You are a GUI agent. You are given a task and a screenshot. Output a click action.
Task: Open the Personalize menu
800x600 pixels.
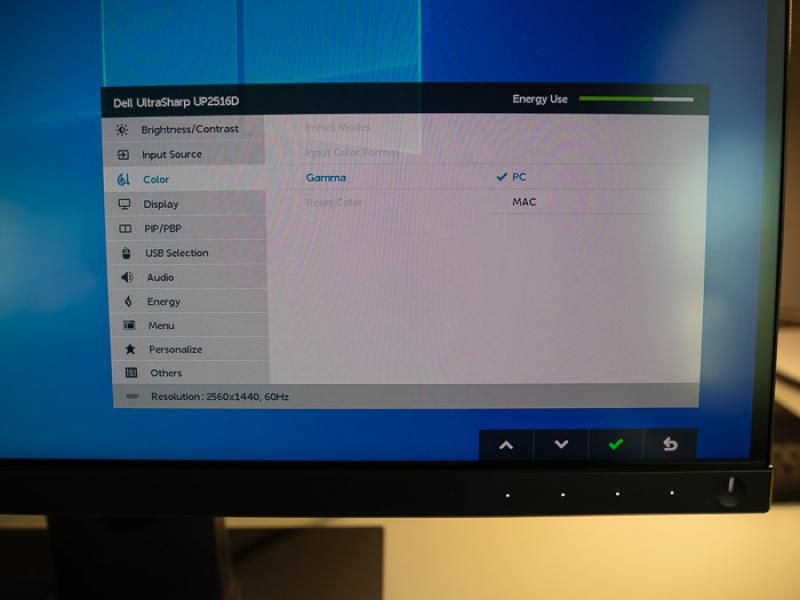[x=190, y=349]
